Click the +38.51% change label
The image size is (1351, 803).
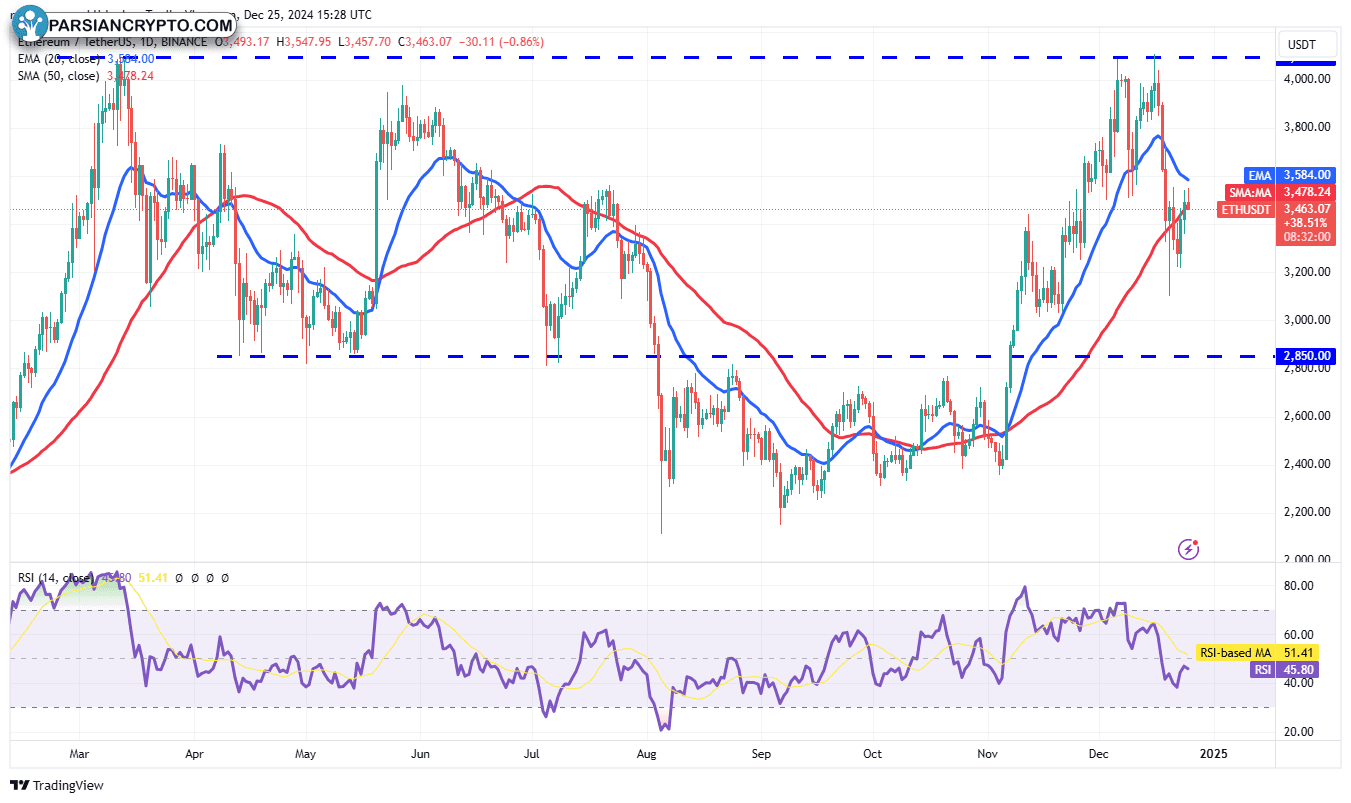point(1306,223)
